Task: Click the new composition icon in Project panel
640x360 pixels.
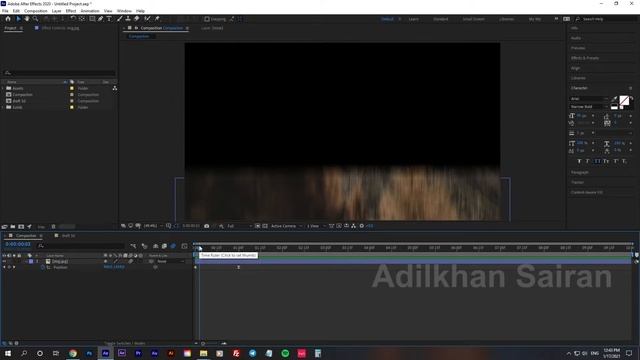Action: pos(21,227)
